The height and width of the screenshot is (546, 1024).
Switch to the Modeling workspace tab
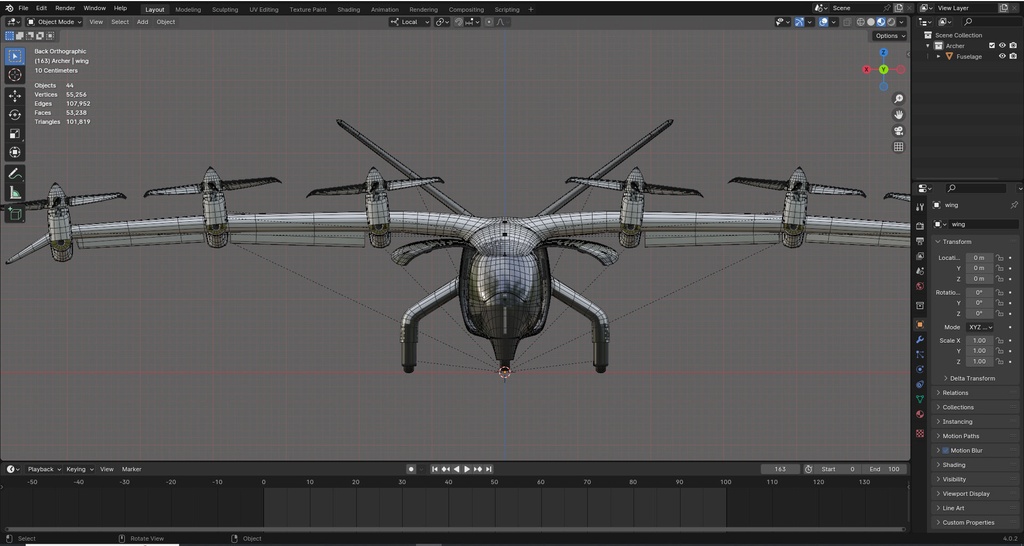pyautogui.click(x=188, y=9)
